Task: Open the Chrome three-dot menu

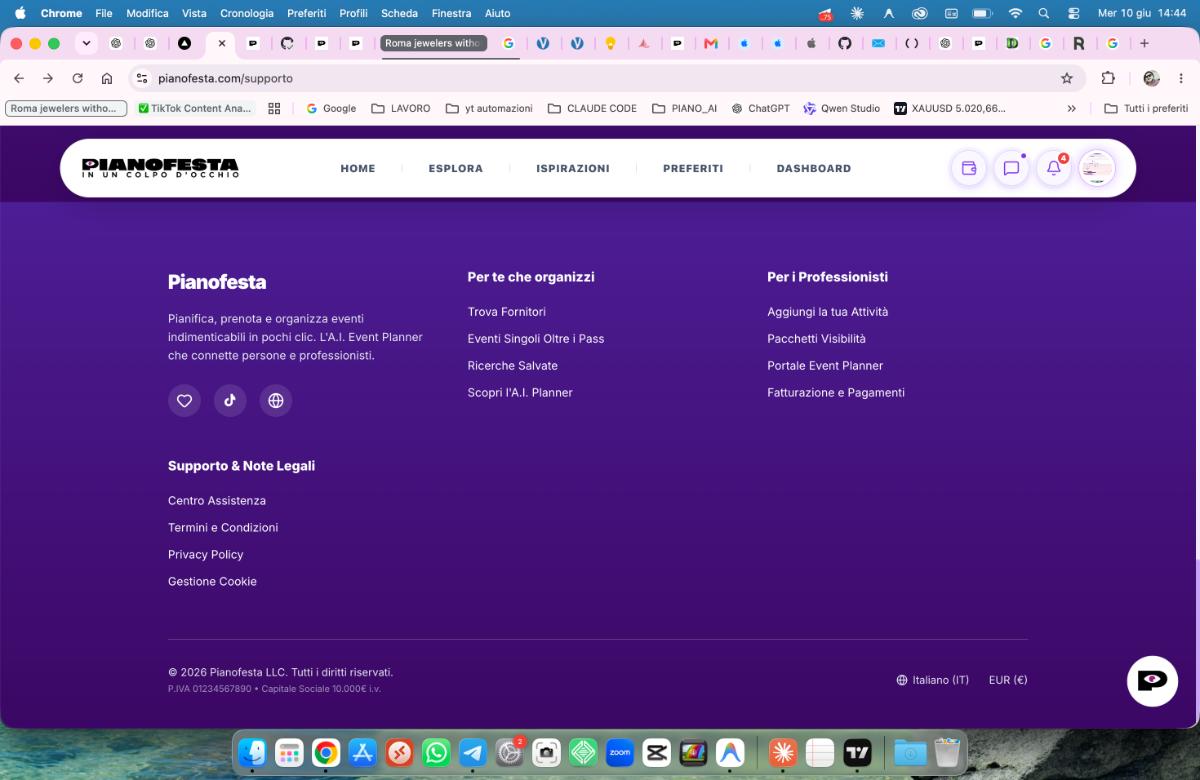Action: (1182, 78)
